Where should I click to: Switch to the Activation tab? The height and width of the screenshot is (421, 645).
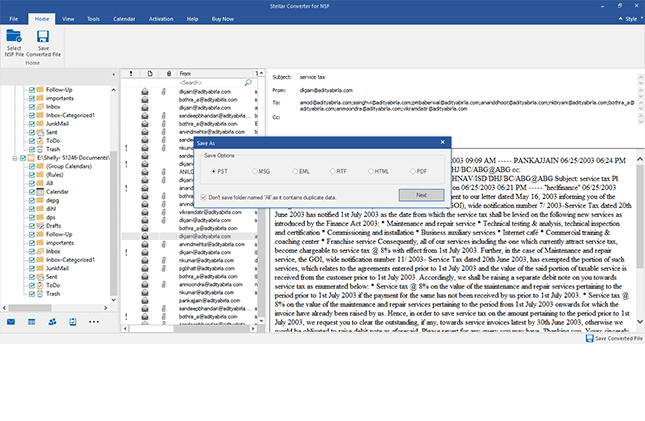coord(160,18)
